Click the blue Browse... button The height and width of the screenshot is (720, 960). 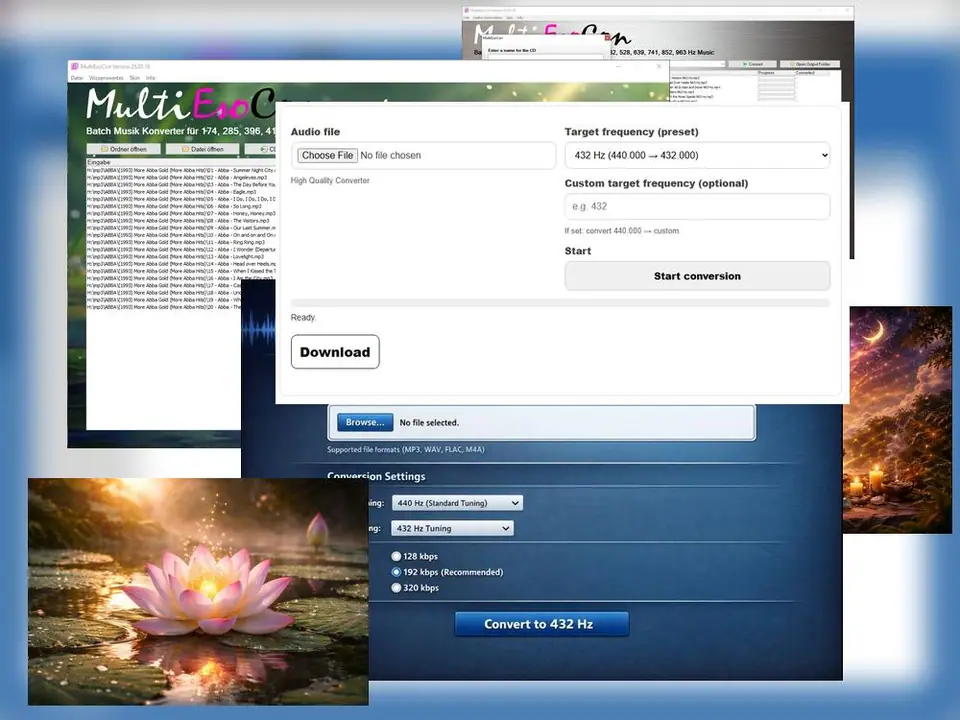point(363,422)
